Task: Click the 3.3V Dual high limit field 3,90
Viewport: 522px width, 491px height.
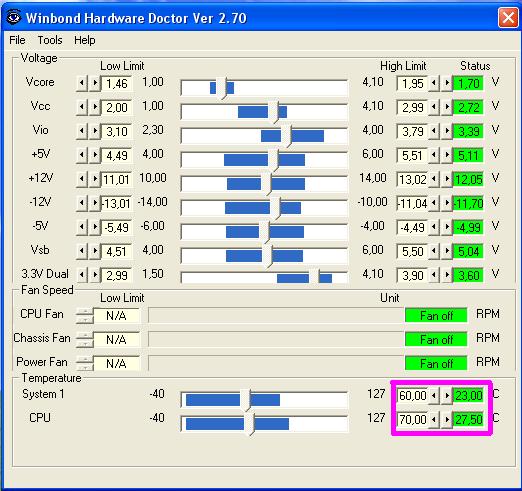Action: [412, 275]
